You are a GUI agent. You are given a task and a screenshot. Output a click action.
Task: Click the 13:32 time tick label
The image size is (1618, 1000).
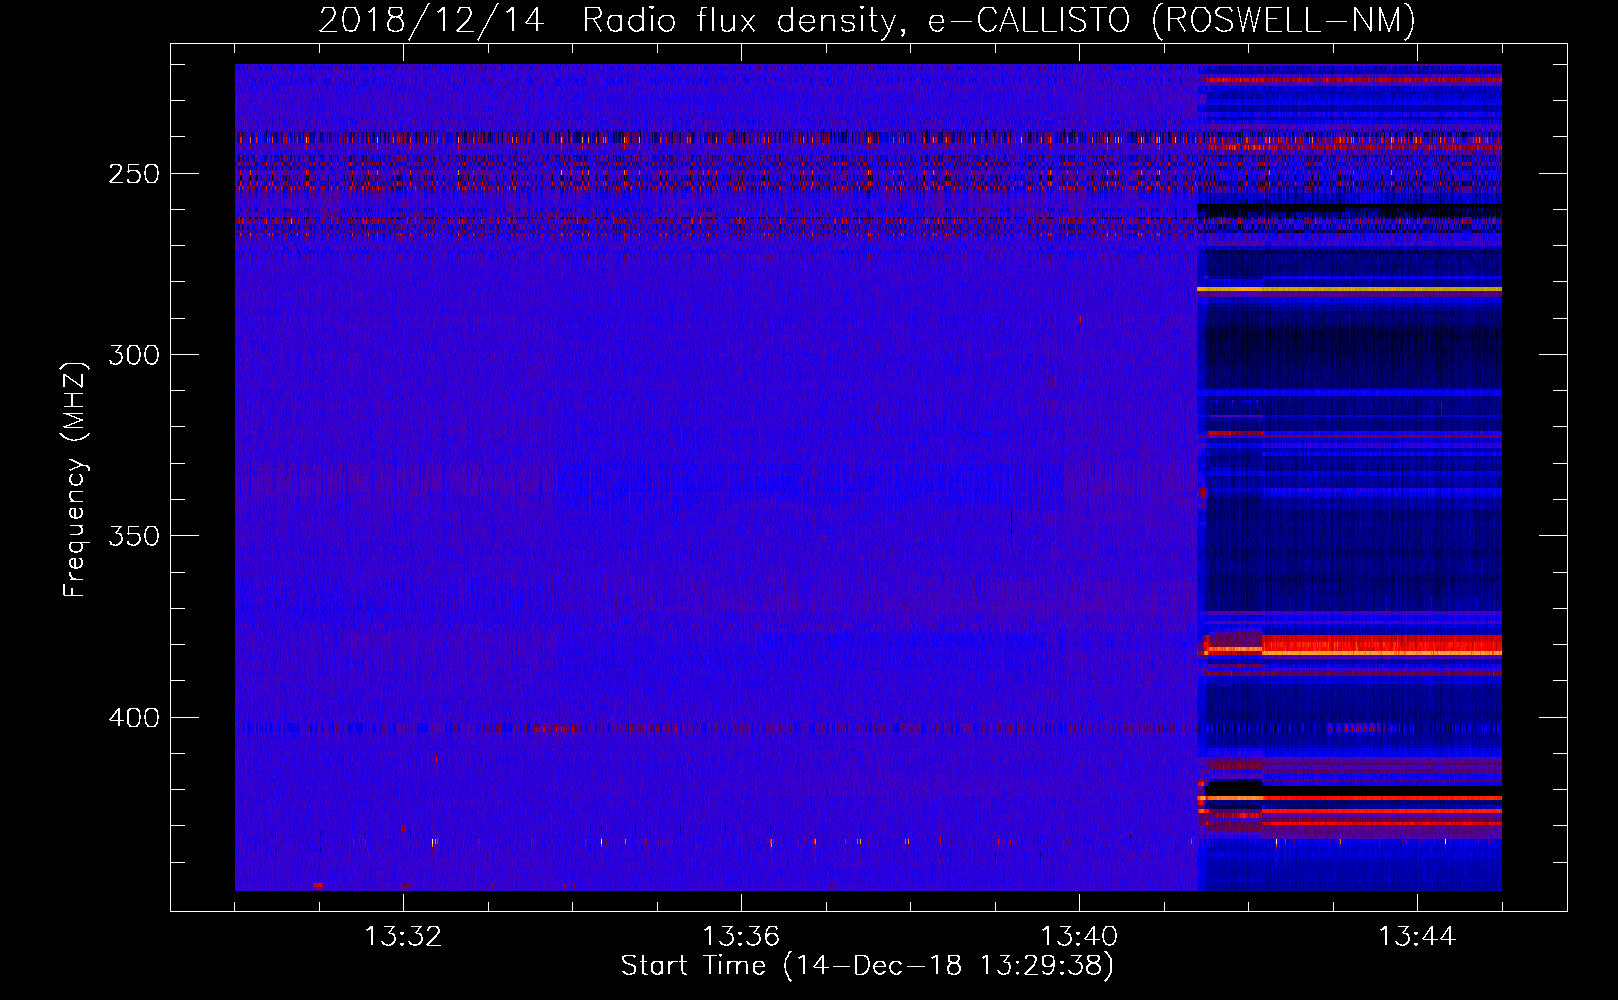[403, 937]
